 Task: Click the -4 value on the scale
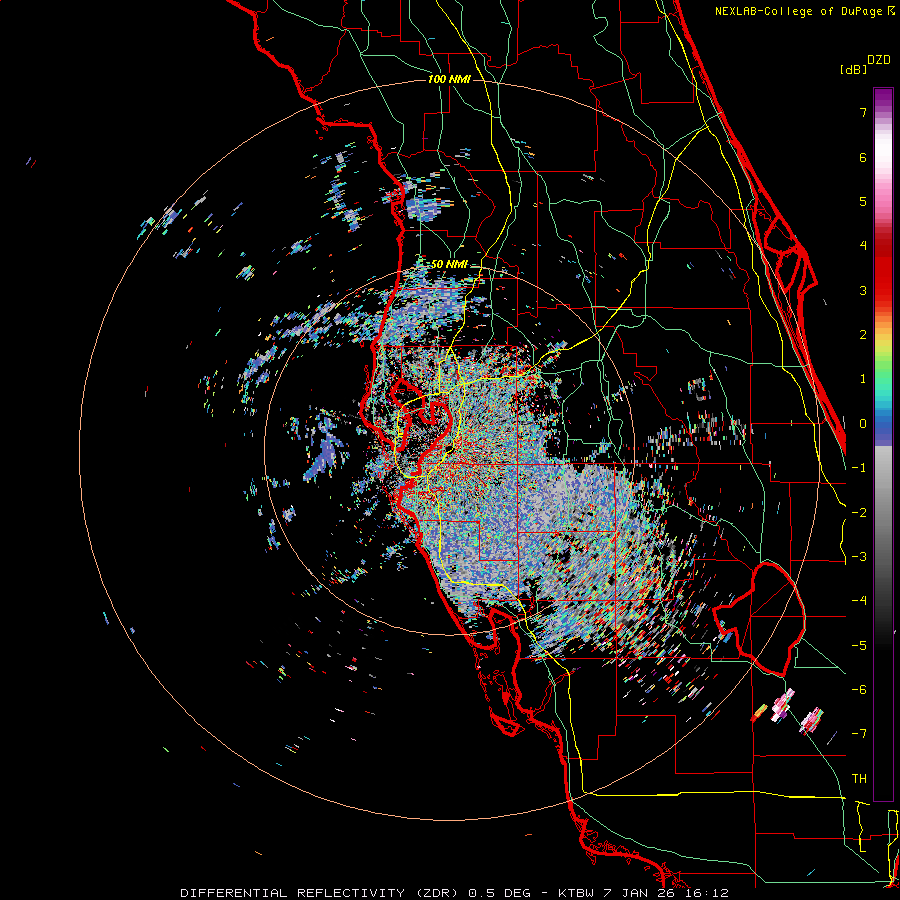tap(859, 601)
